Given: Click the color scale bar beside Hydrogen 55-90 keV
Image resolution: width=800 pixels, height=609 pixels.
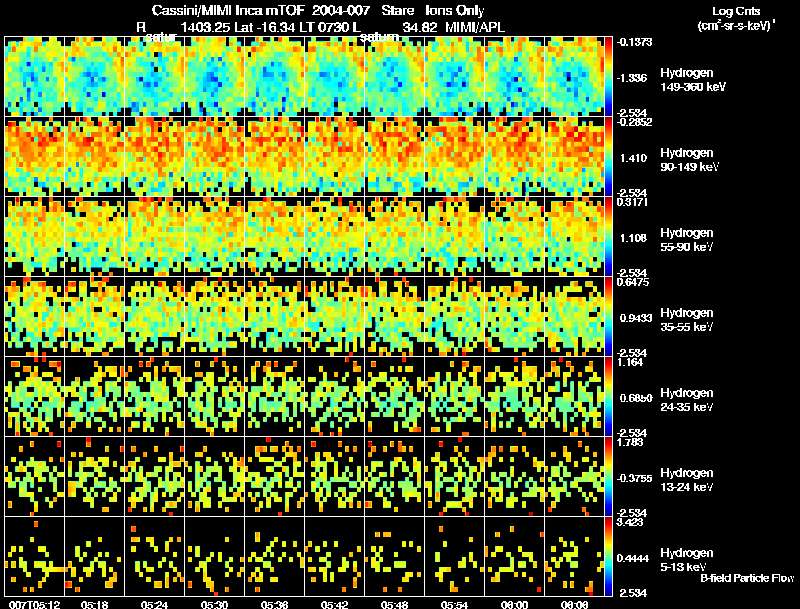Looking at the screenshot, I should click(608, 237).
